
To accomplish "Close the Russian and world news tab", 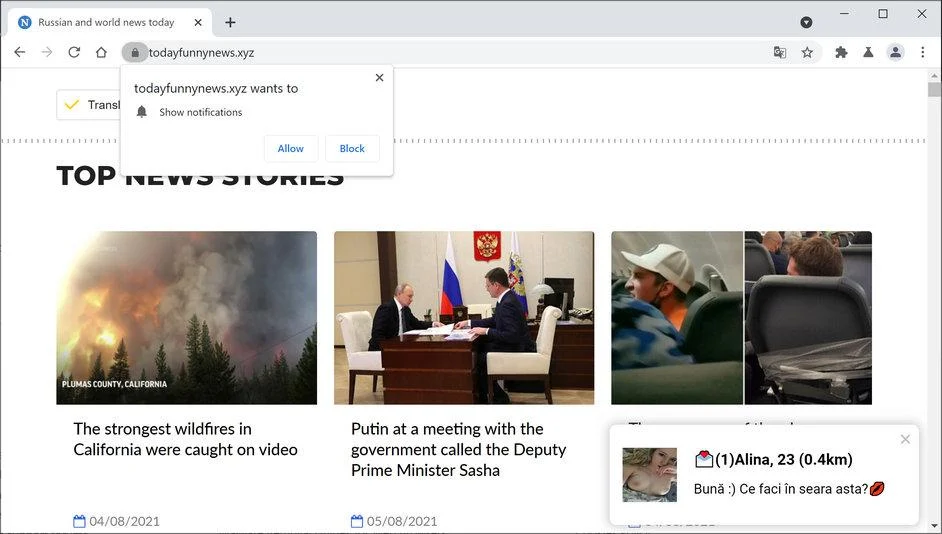I will tap(198, 22).
